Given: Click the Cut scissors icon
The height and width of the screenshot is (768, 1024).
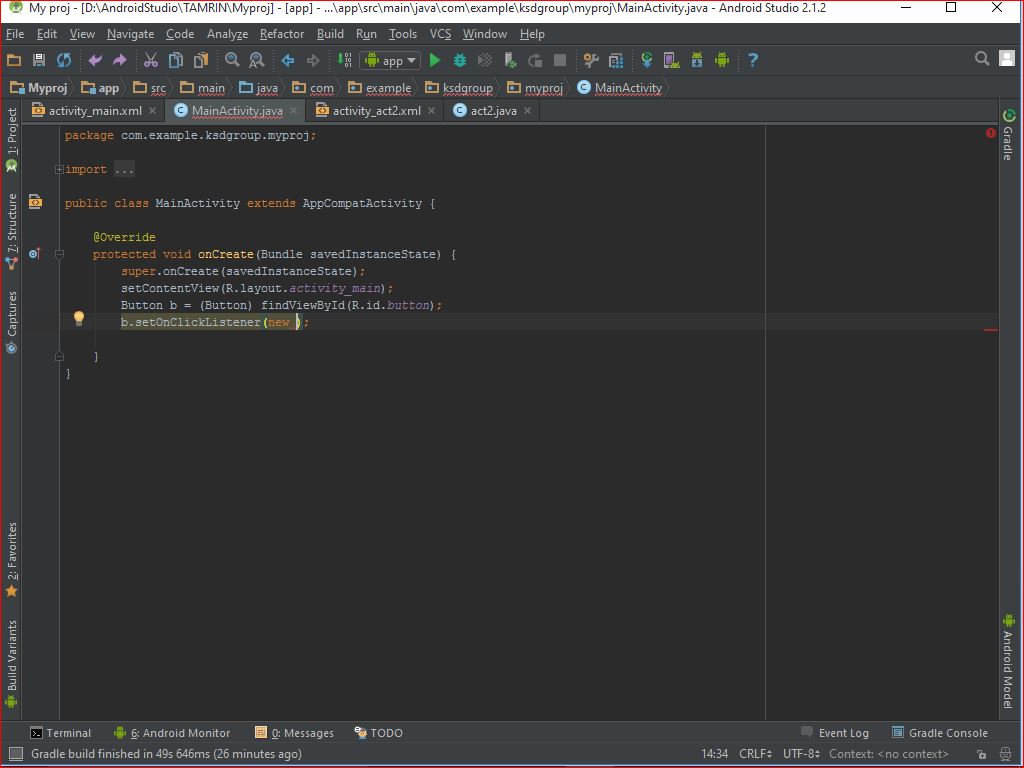Looking at the screenshot, I should click(151, 60).
